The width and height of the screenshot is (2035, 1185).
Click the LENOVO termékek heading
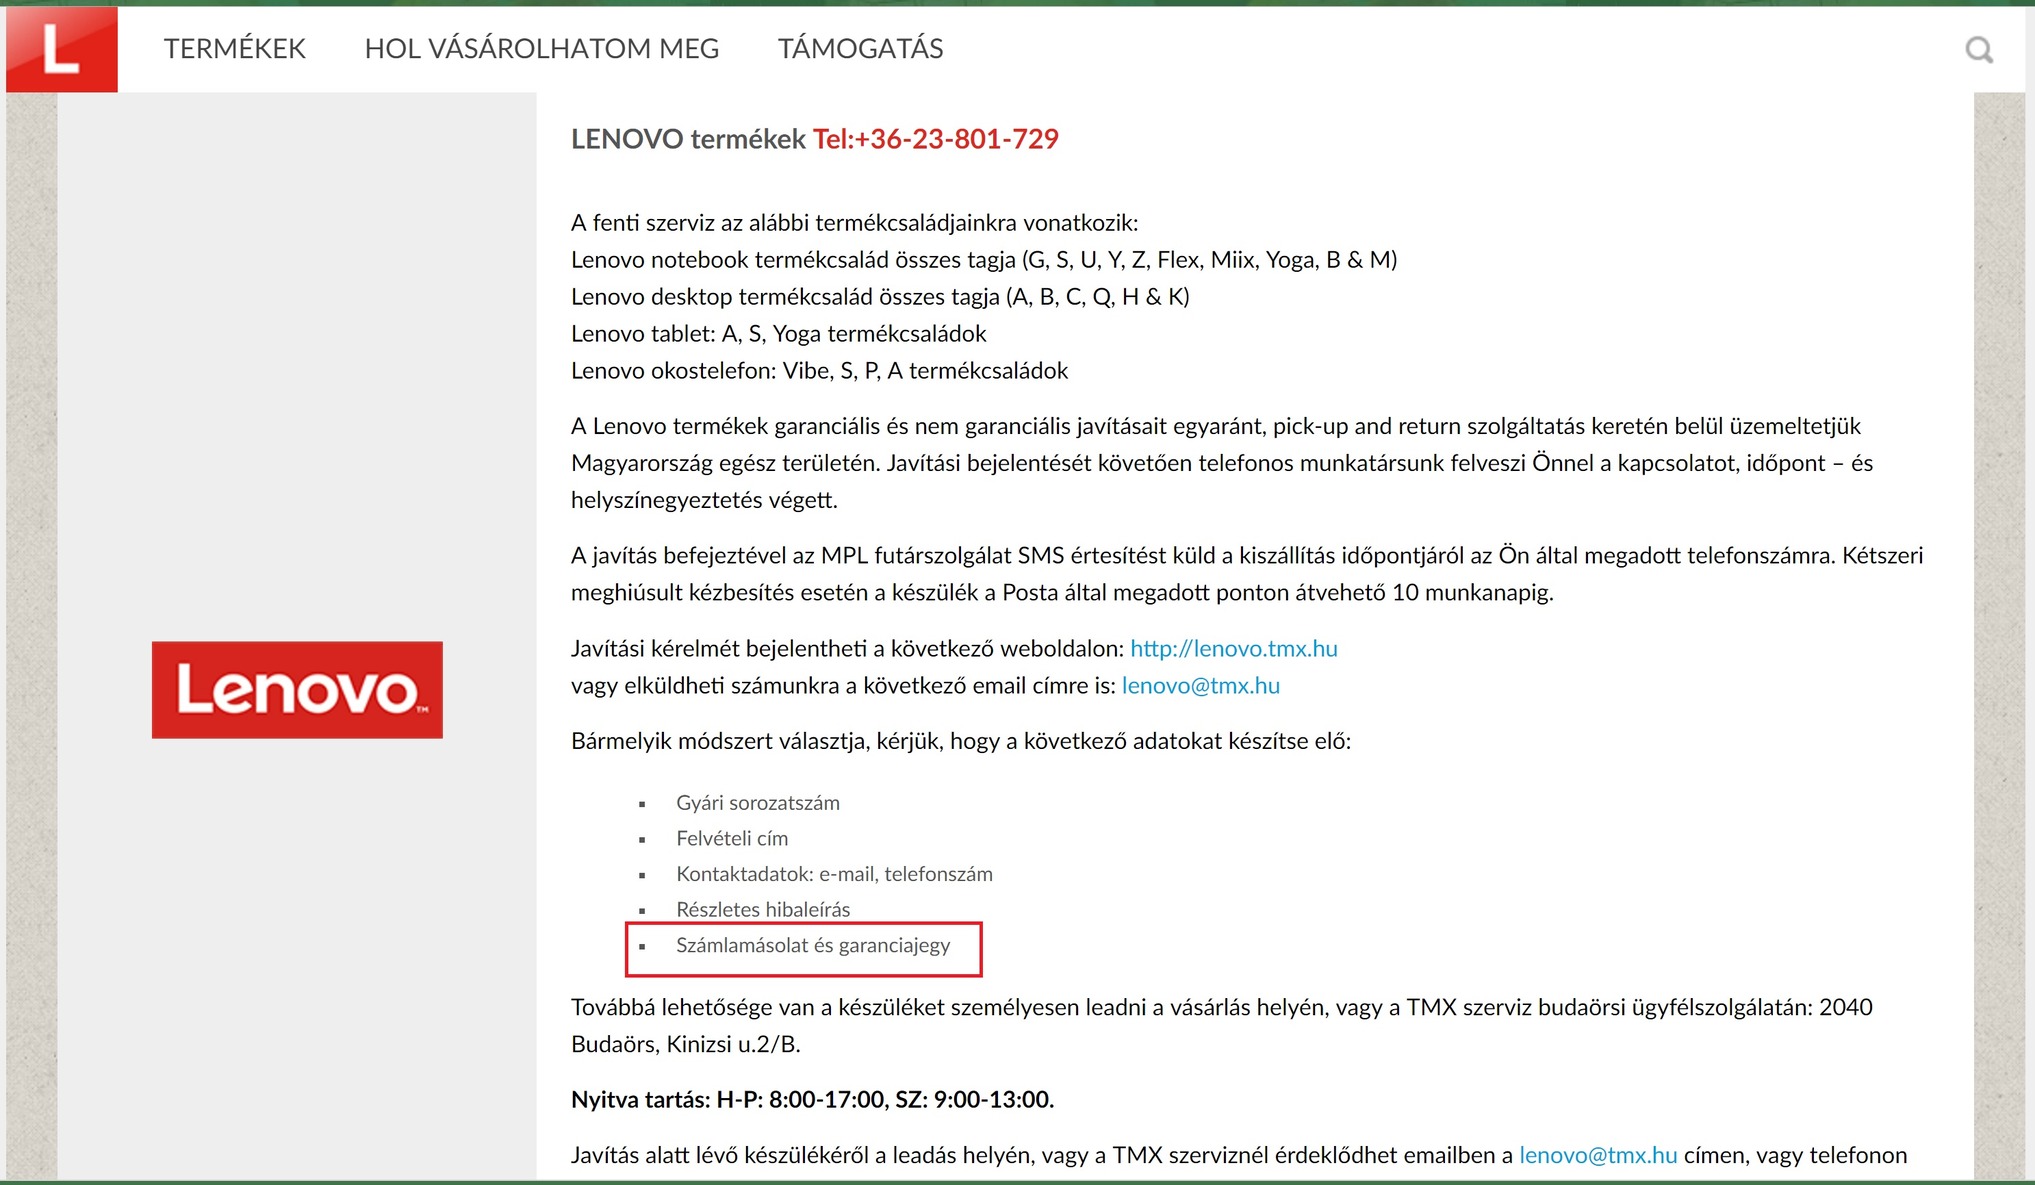pos(687,139)
